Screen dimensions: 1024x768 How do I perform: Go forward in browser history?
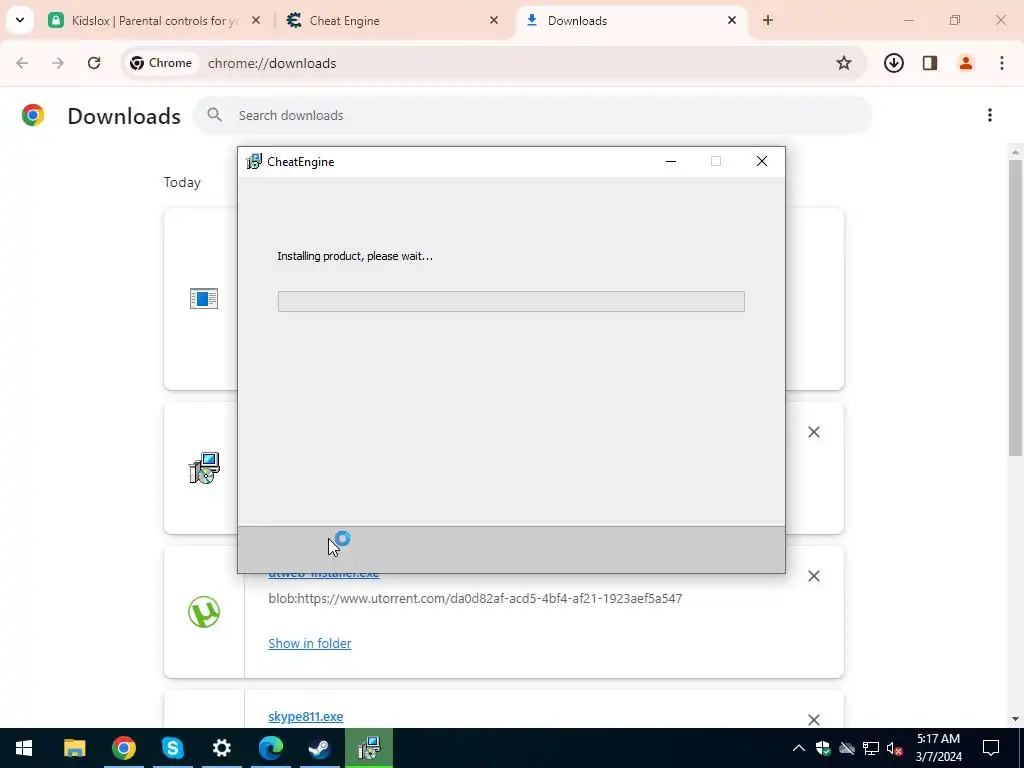[x=58, y=63]
